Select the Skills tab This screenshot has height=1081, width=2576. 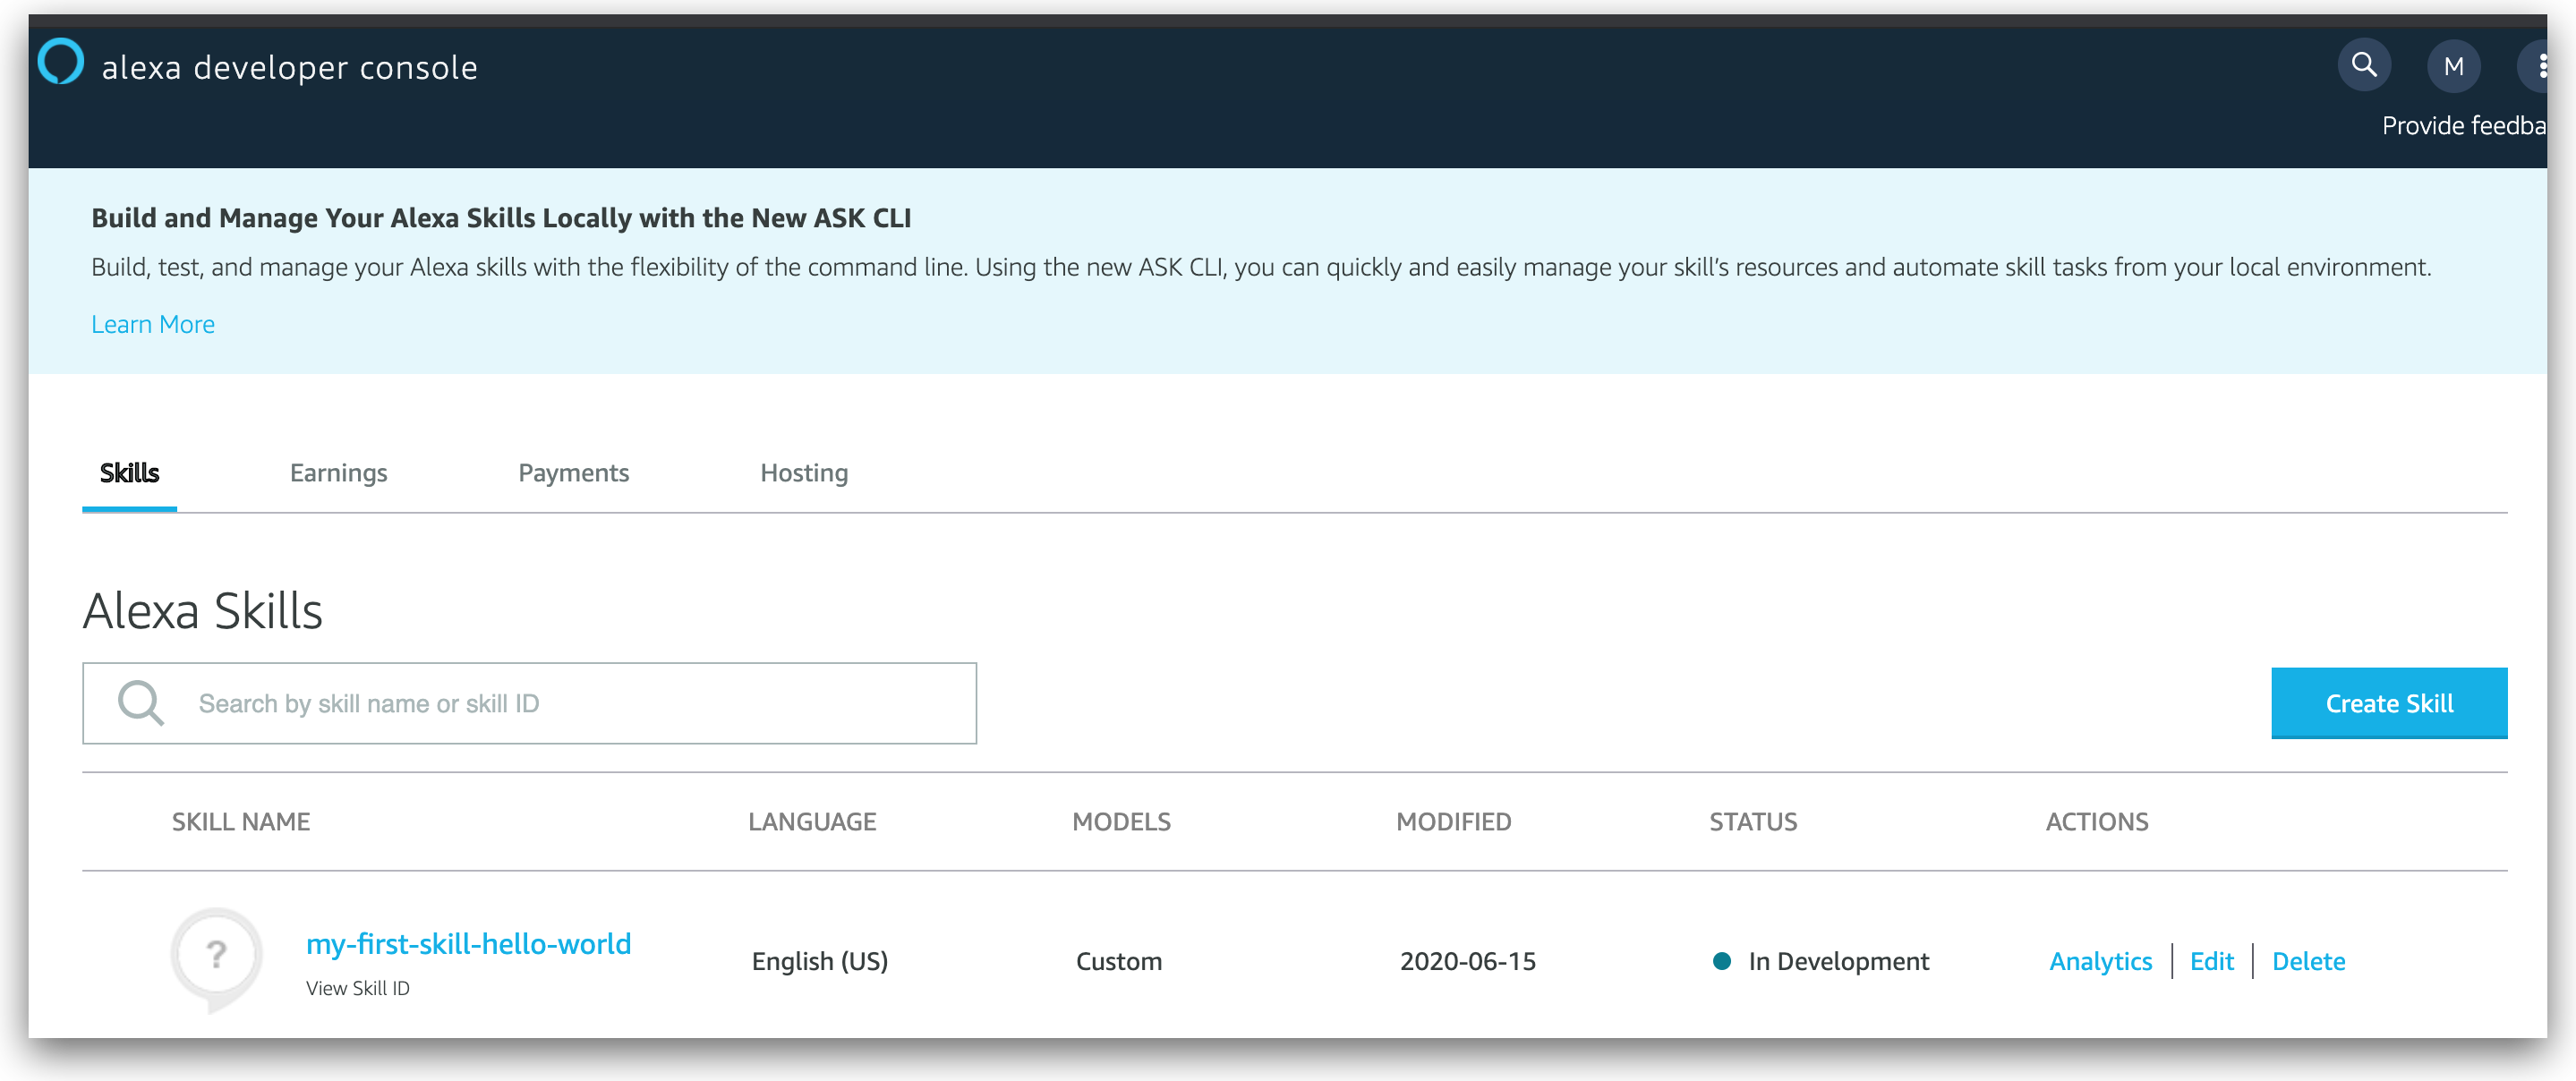(x=128, y=472)
